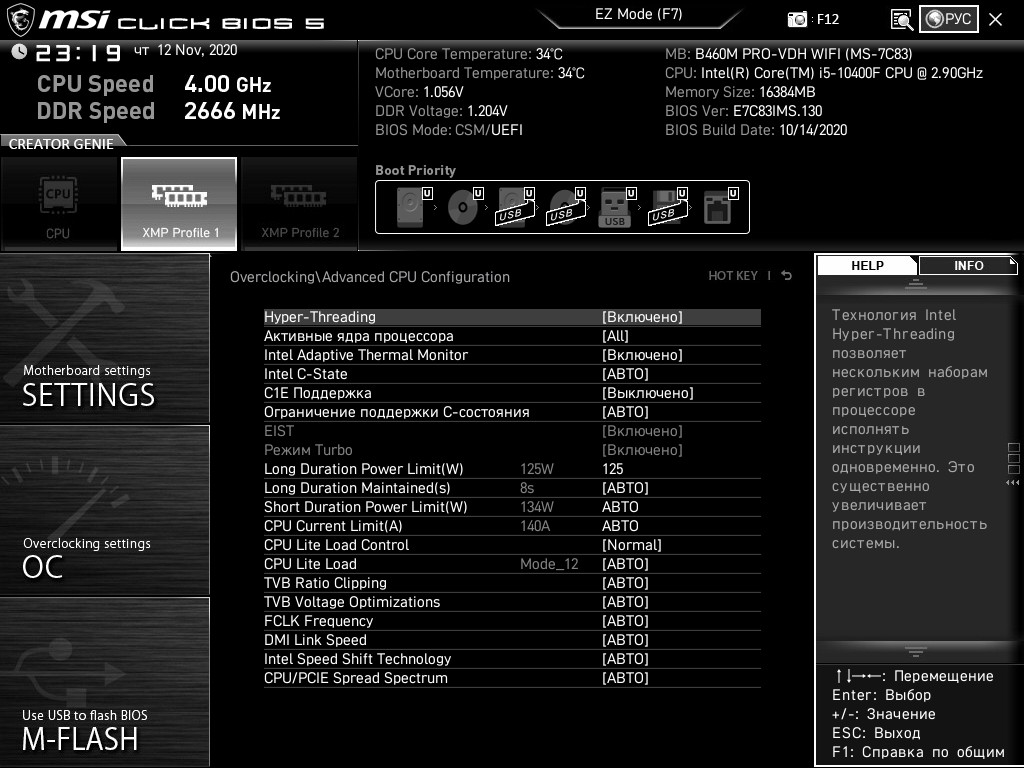The image size is (1024, 768).
Task: Go back using the return arrow icon
Action: pyautogui.click(x=787, y=276)
